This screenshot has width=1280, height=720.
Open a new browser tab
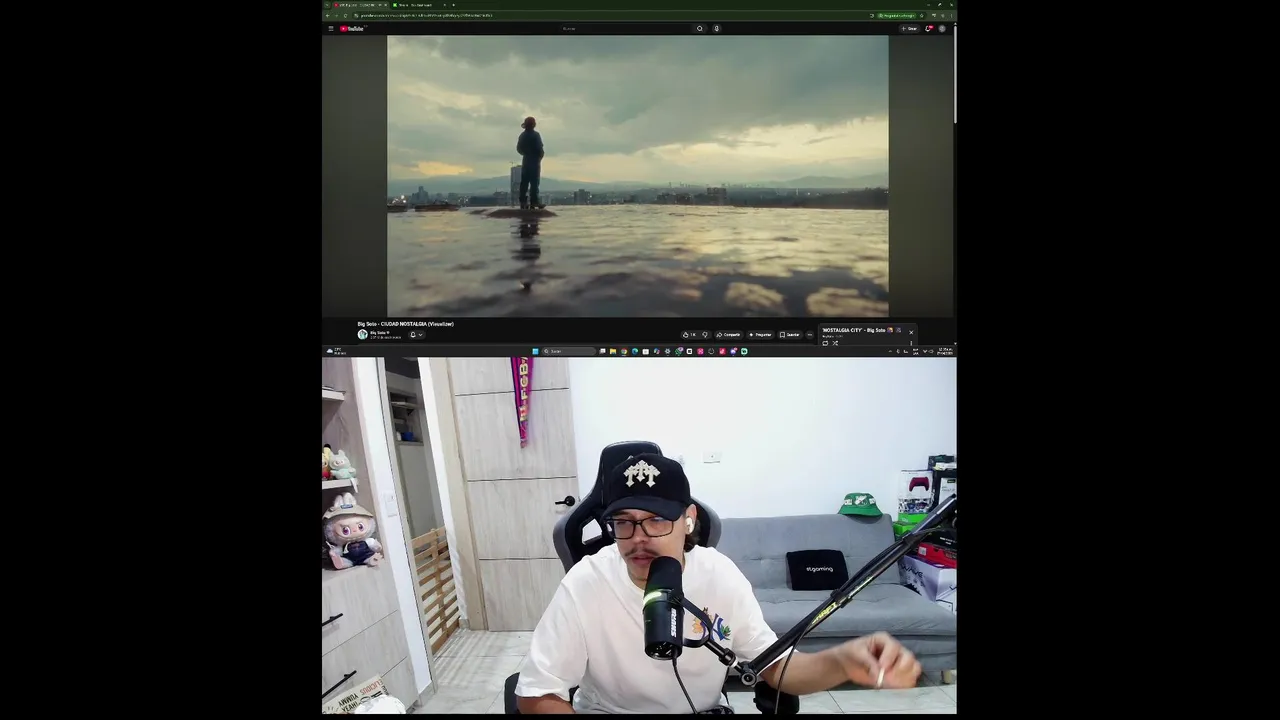click(x=453, y=5)
